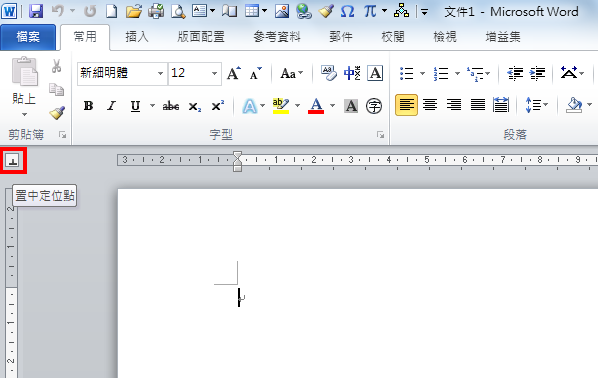This screenshot has width=598, height=378.
Task: Select justify paragraph alignment
Action: [477, 105]
